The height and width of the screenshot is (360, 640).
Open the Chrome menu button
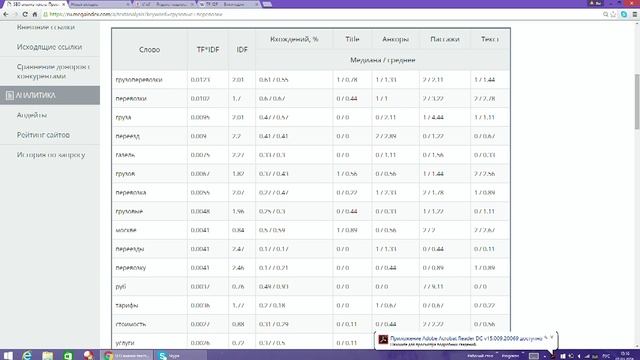(x=635, y=14)
